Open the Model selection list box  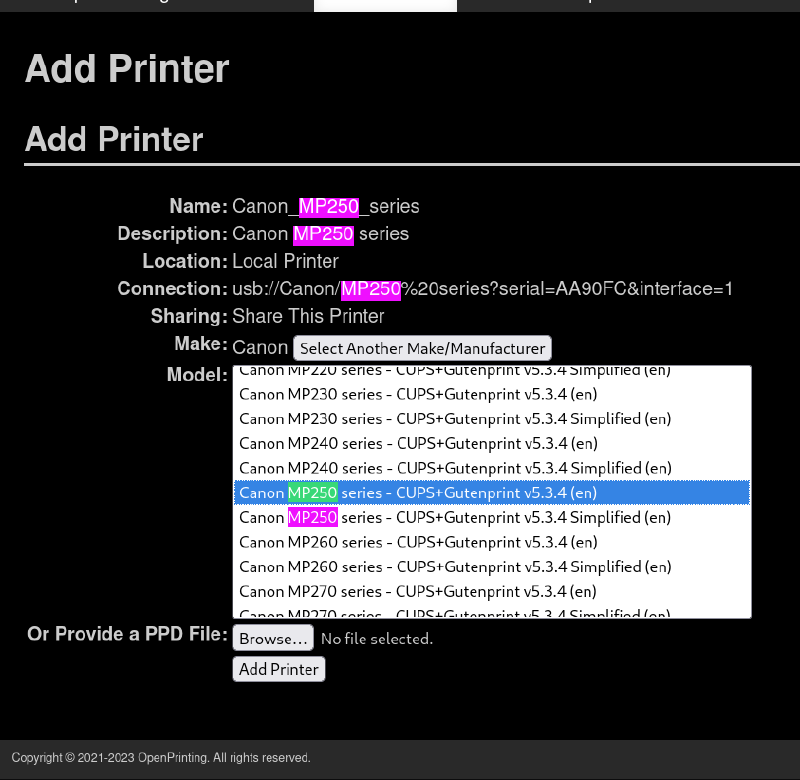(492, 492)
